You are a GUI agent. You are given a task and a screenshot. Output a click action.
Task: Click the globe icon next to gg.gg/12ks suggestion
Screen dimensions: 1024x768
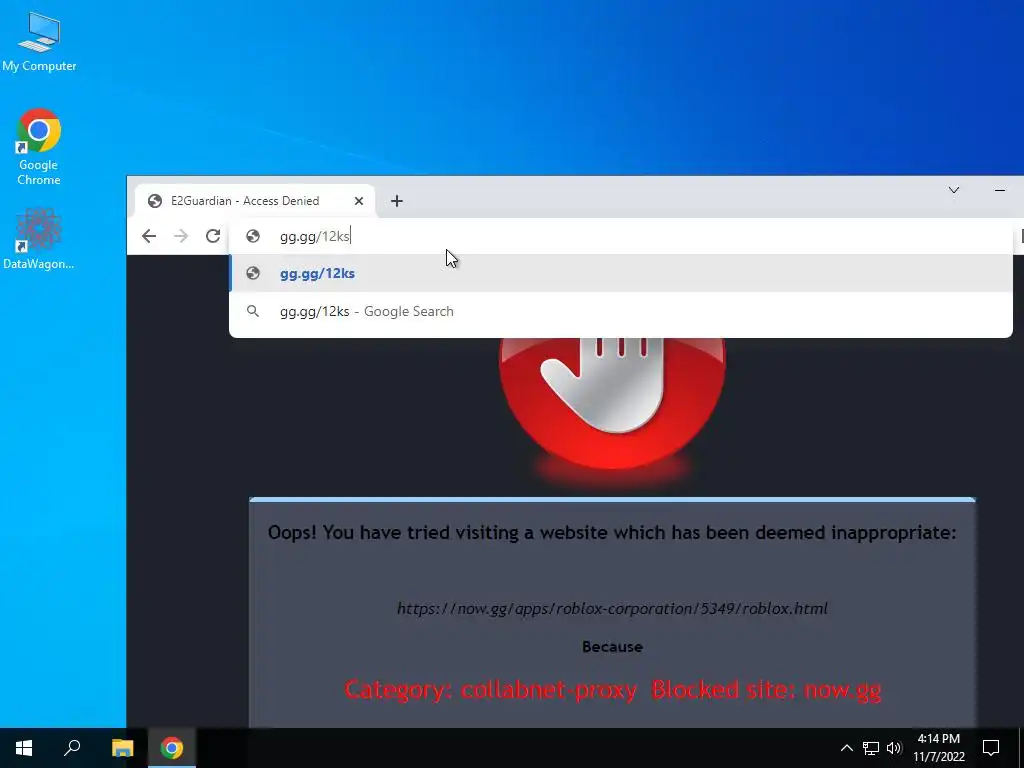tap(253, 274)
